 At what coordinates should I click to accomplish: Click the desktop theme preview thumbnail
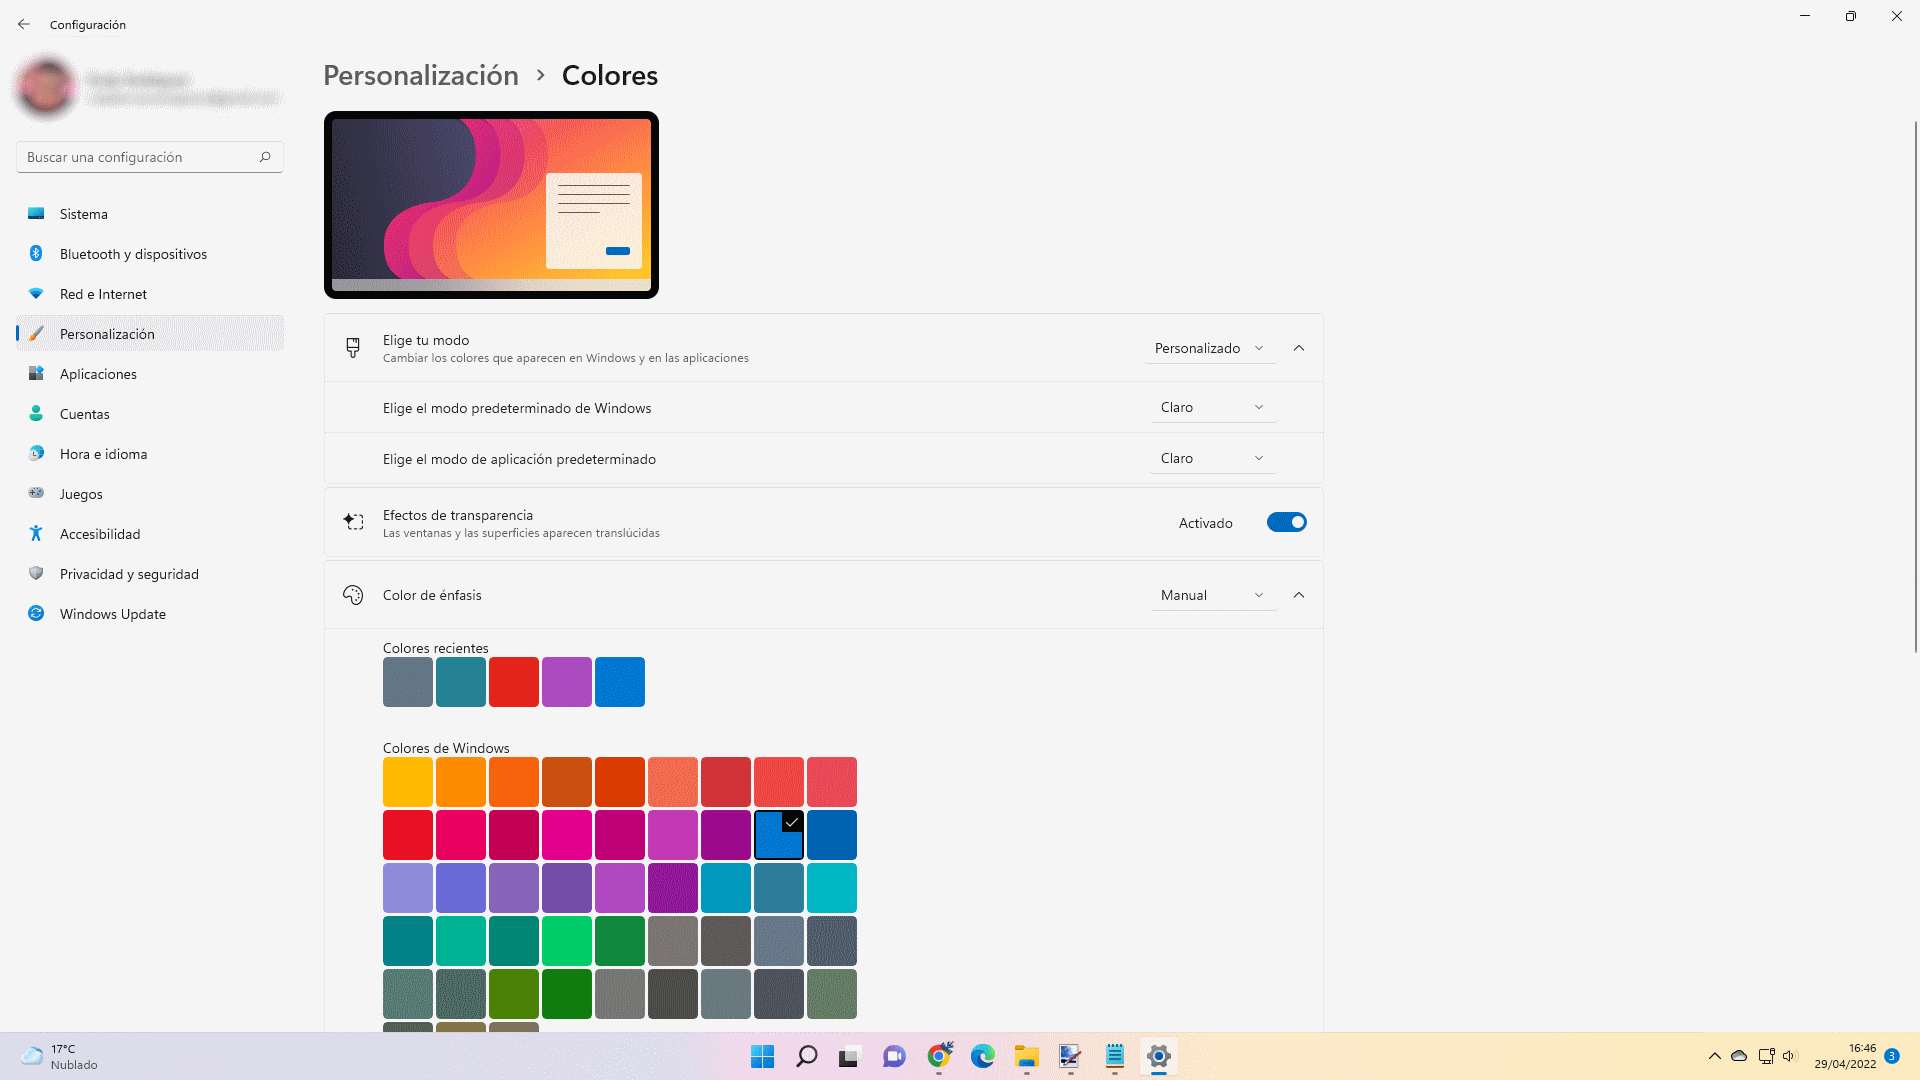pyautogui.click(x=491, y=205)
